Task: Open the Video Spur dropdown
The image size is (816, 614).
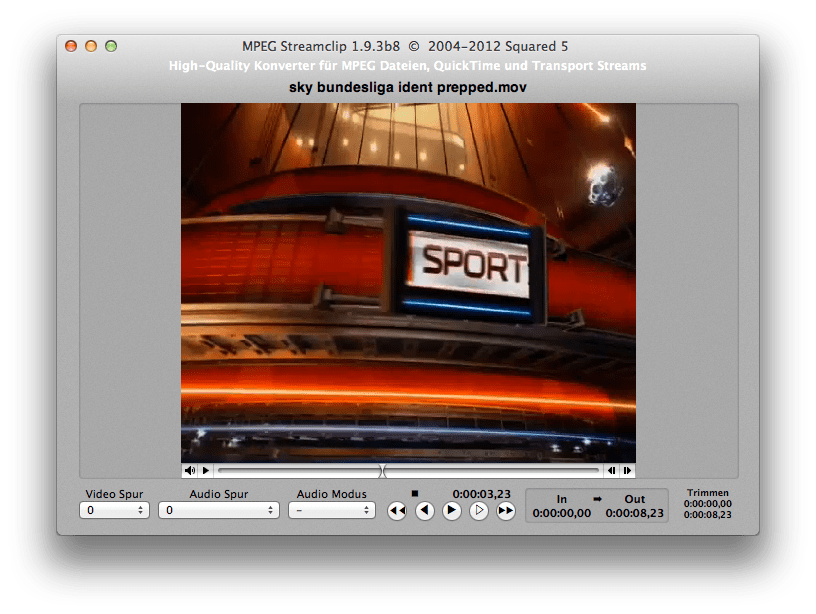Action: [114, 510]
